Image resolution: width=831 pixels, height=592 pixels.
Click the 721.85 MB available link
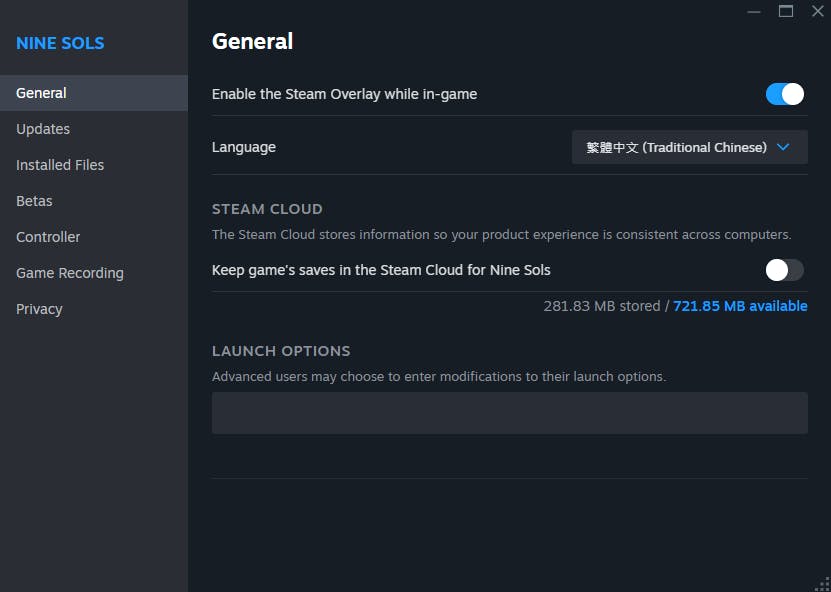click(x=740, y=306)
